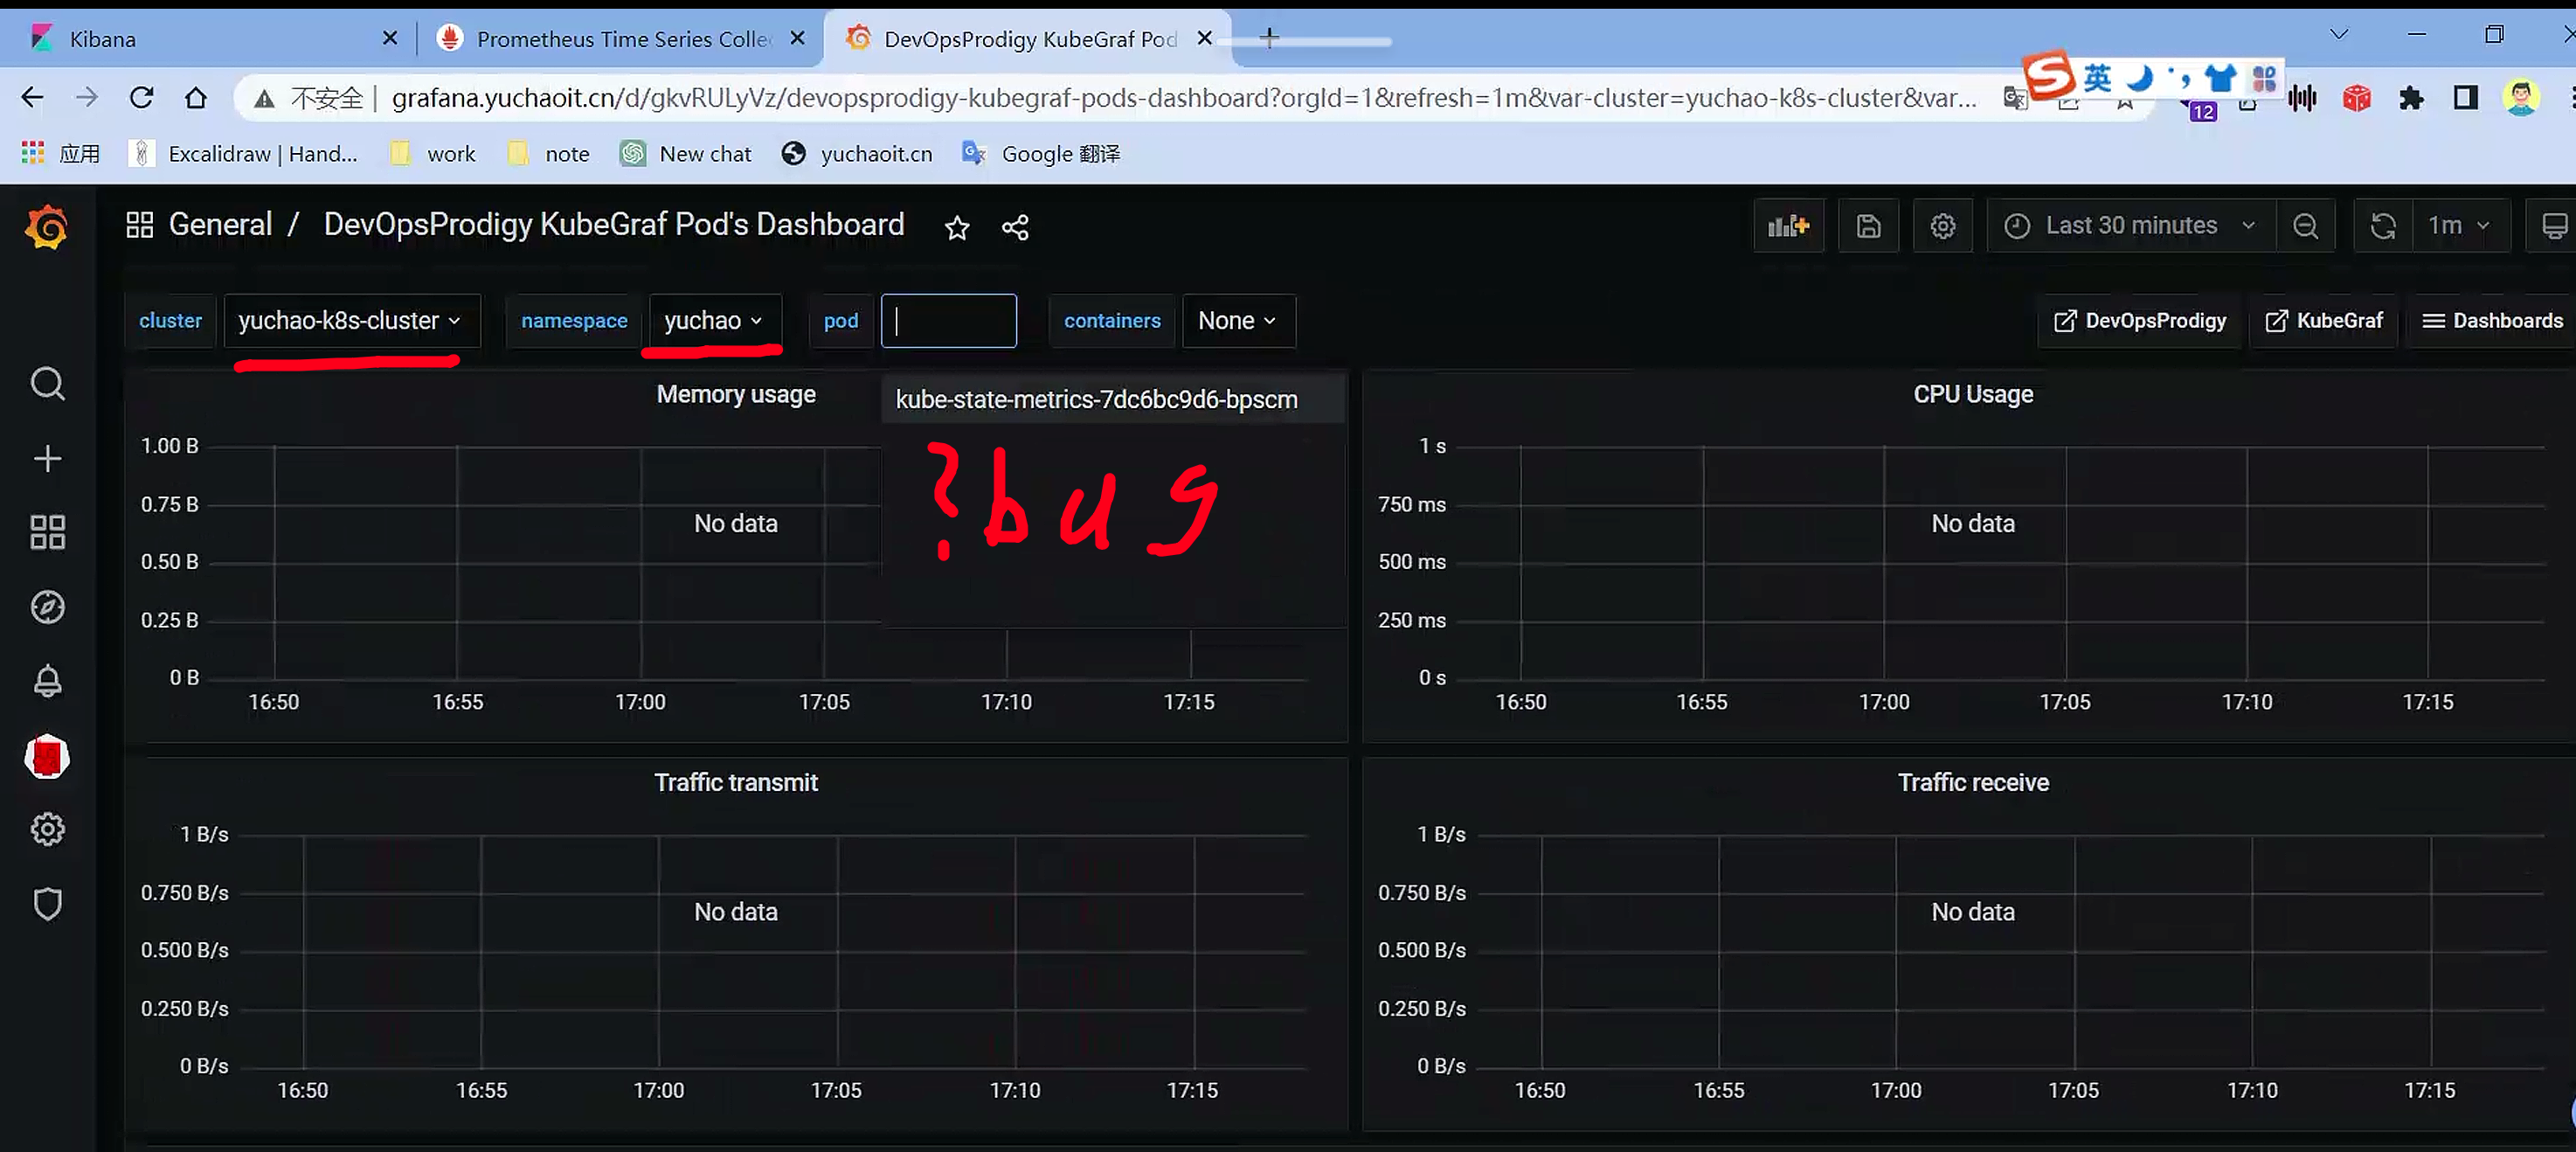Click inside the pod filter input
This screenshot has height=1152, width=2576.
948,321
